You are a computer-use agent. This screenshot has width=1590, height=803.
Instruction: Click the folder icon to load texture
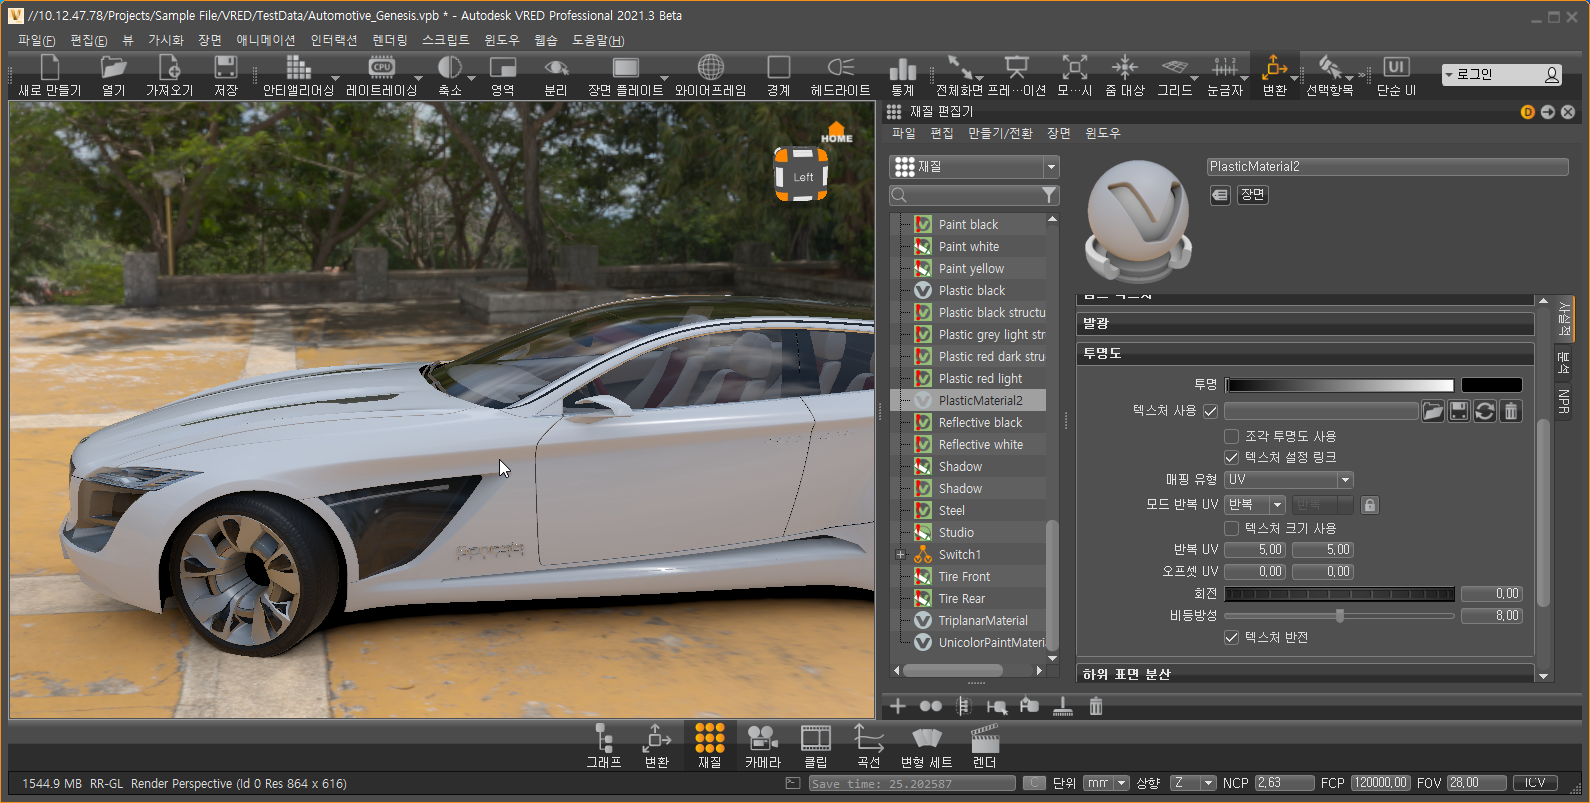click(x=1433, y=411)
